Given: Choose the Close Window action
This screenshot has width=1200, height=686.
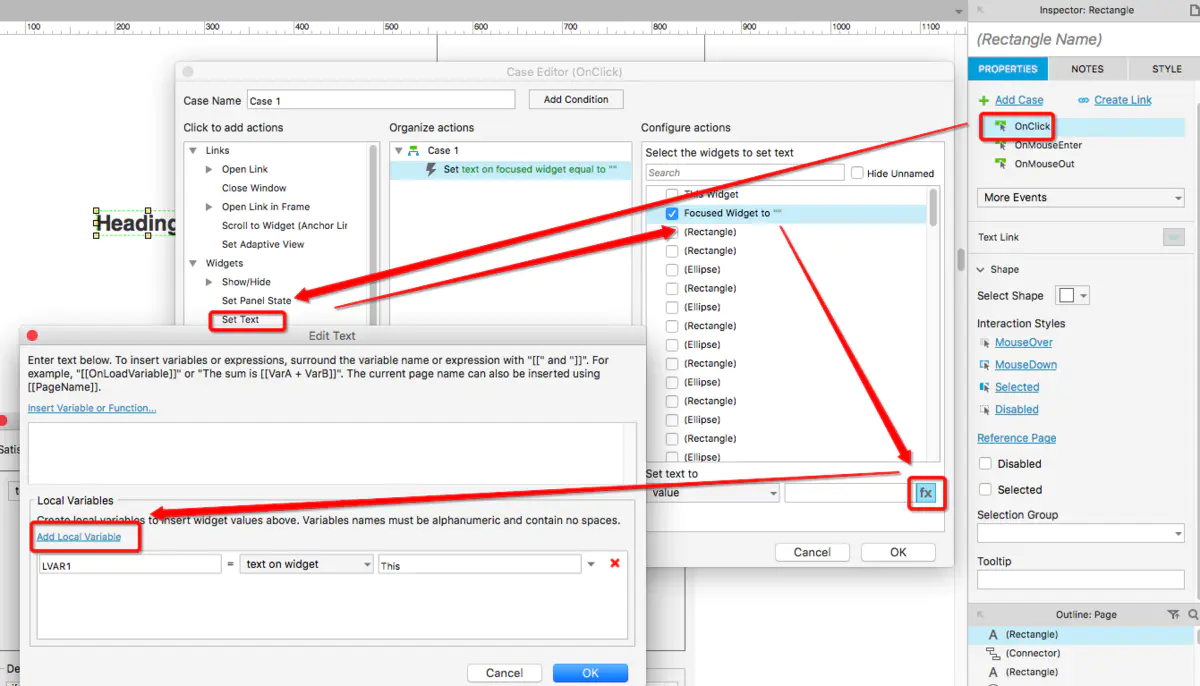Looking at the screenshot, I should click(254, 188).
